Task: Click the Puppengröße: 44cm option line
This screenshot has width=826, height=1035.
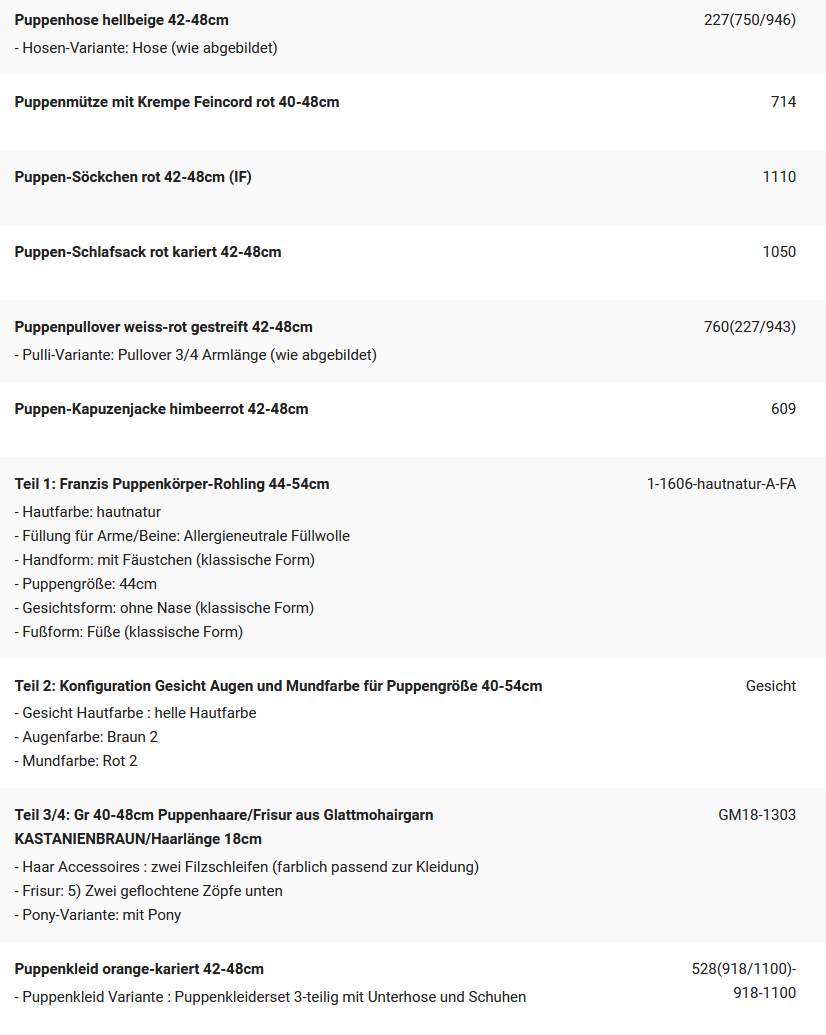Action: 86,584
